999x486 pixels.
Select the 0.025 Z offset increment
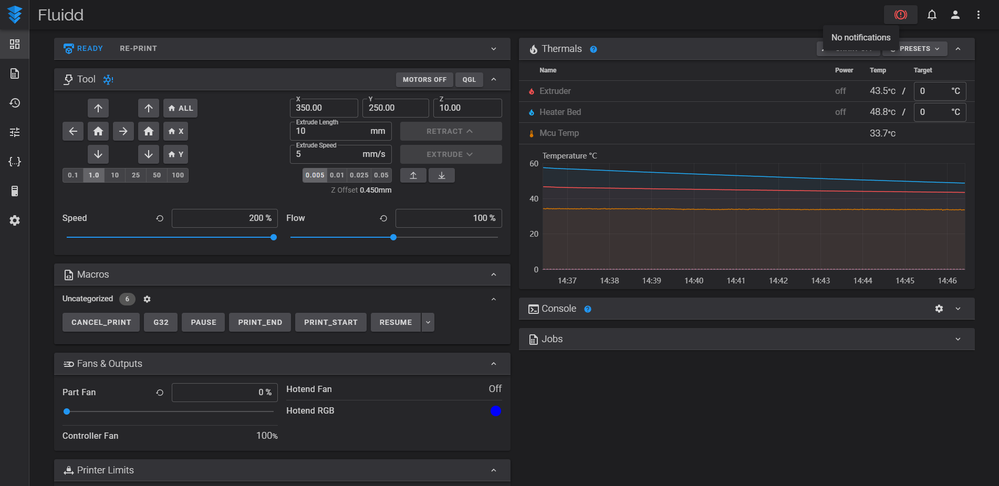[x=360, y=175]
